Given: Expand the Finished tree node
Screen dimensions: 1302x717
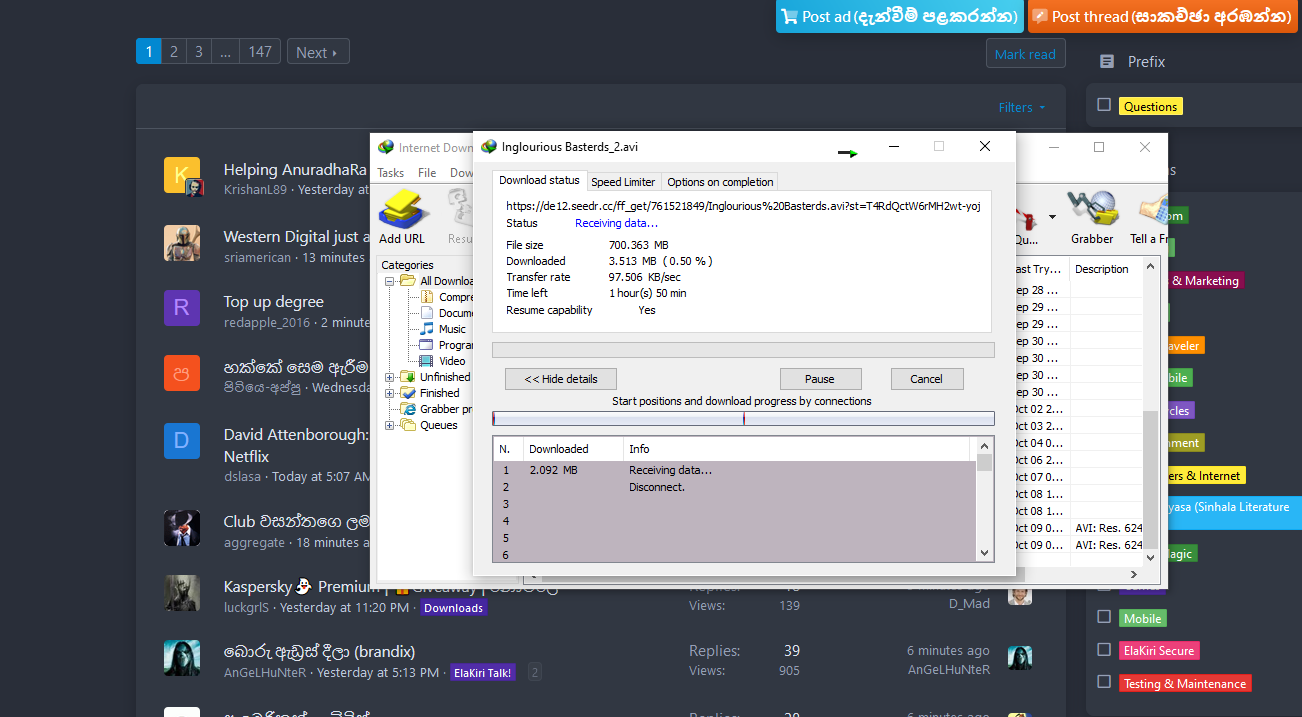Looking at the screenshot, I should 390,393.
